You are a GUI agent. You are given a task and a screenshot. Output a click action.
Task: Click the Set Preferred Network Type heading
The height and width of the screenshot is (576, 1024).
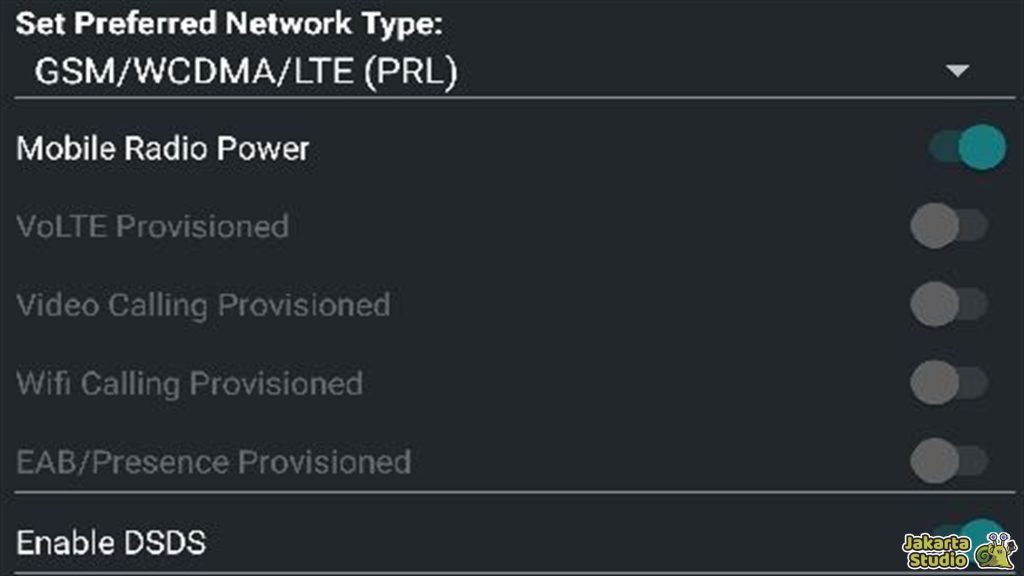[228, 25]
